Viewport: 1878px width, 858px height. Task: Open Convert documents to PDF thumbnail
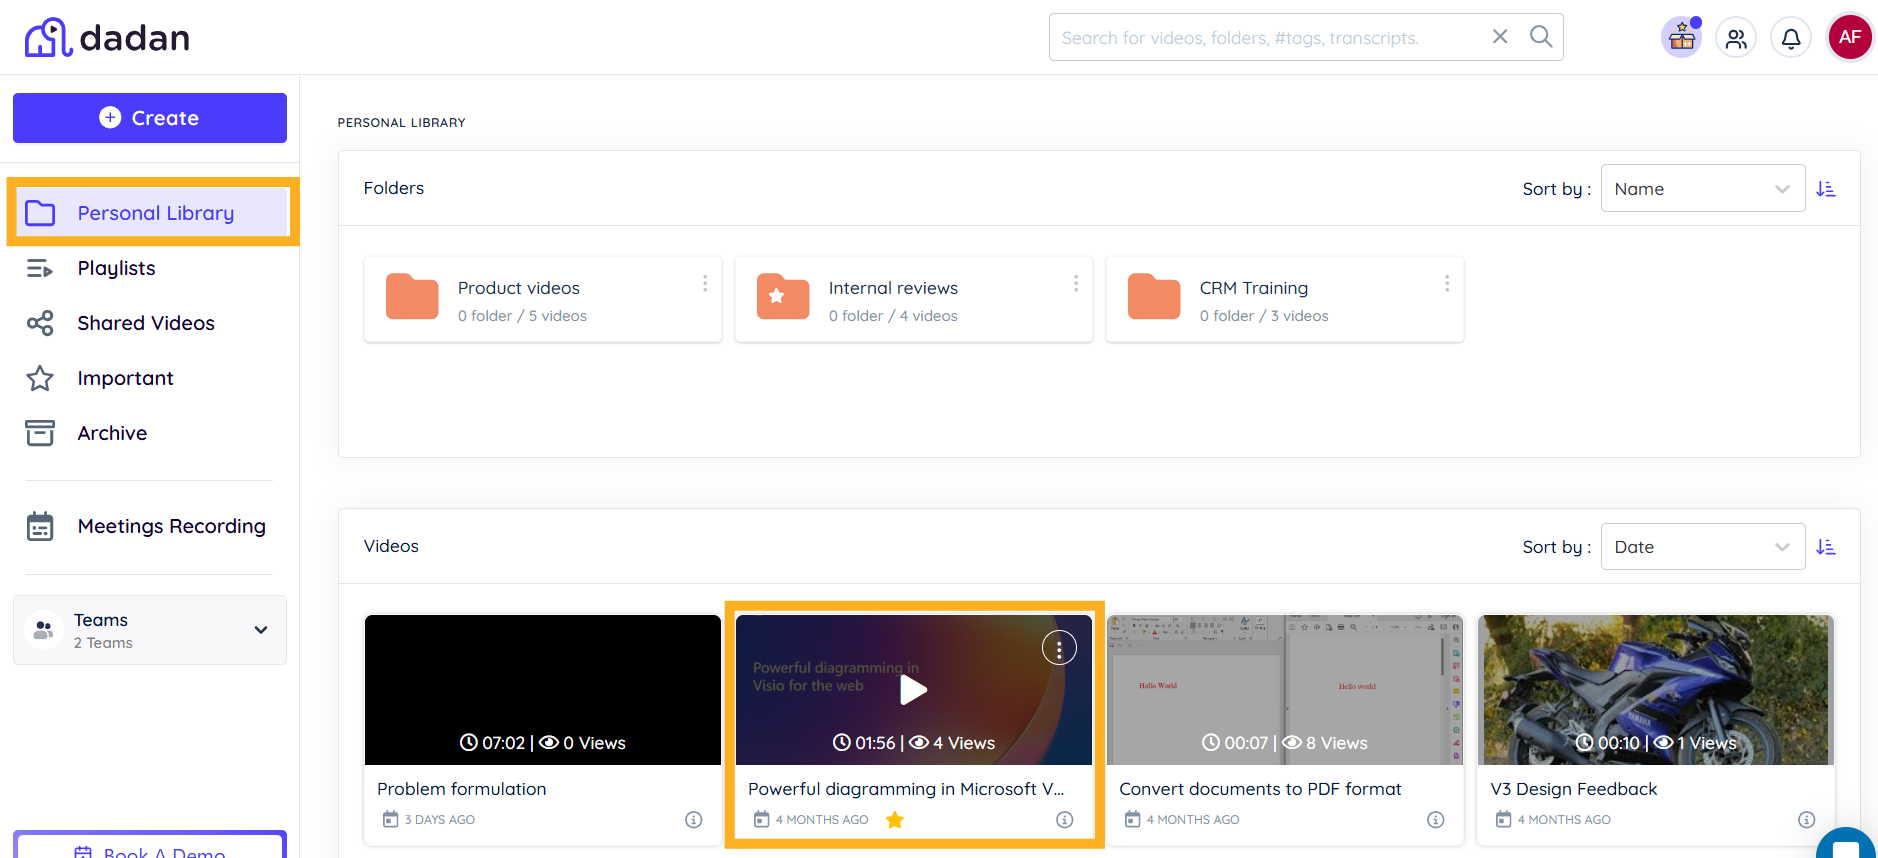[x=1285, y=690]
